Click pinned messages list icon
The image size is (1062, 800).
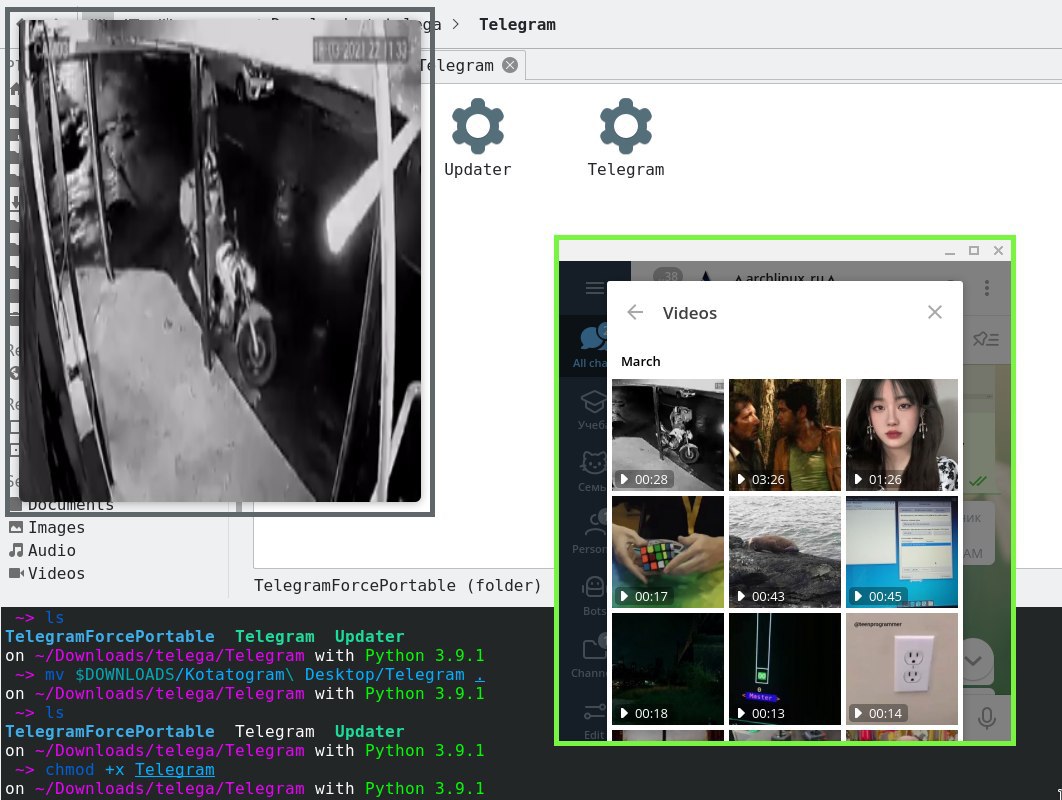986,339
